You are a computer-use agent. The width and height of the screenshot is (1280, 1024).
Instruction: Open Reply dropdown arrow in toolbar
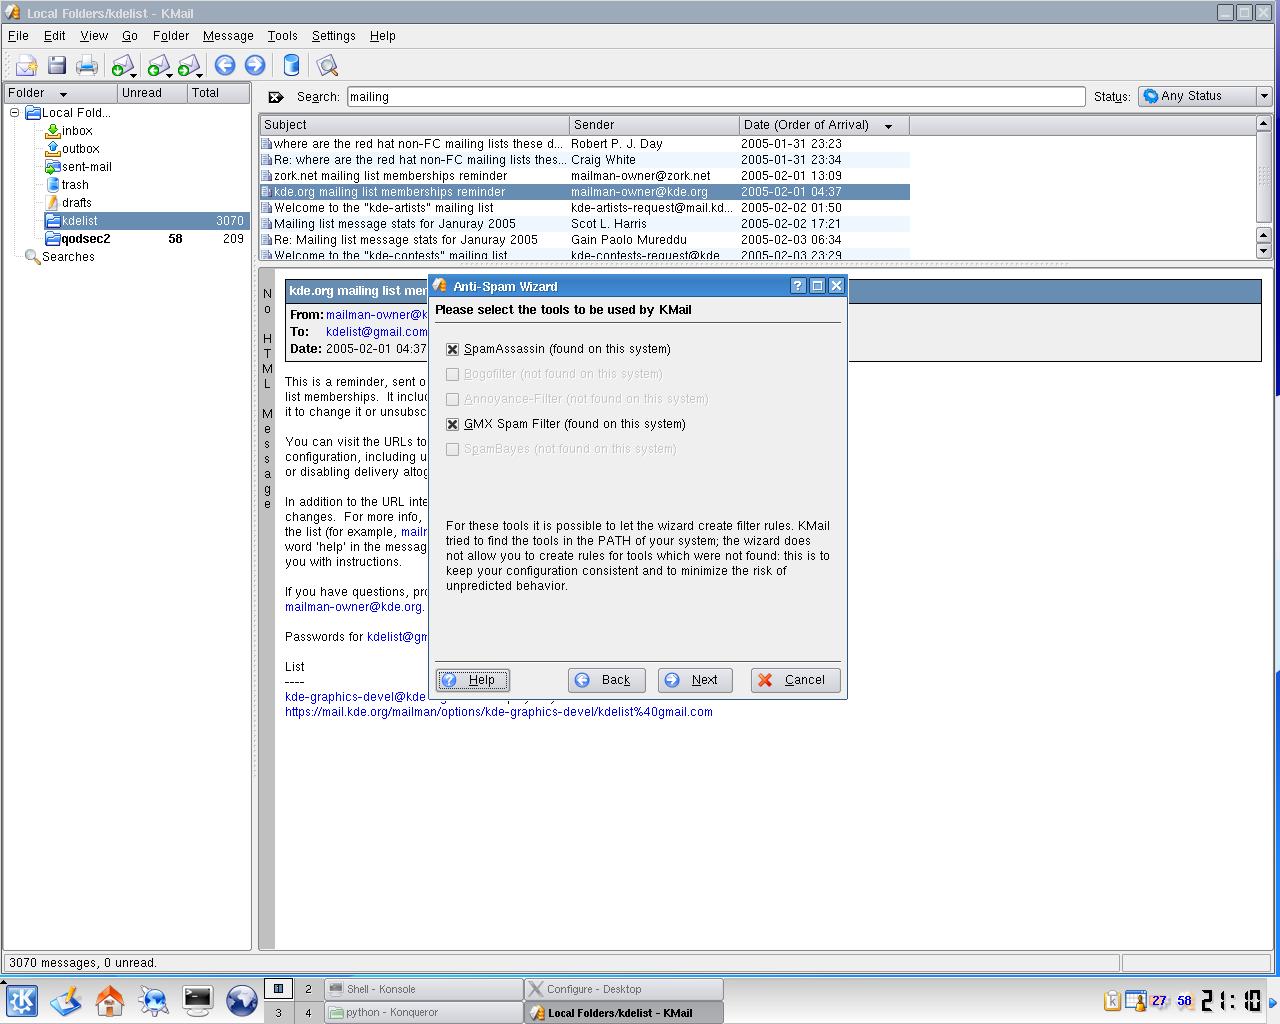(x=170, y=74)
